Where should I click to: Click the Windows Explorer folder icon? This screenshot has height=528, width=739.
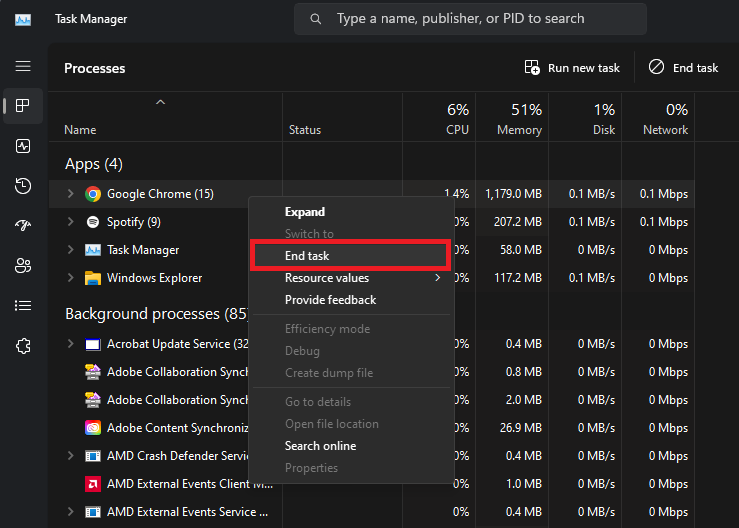(x=93, y=278)
